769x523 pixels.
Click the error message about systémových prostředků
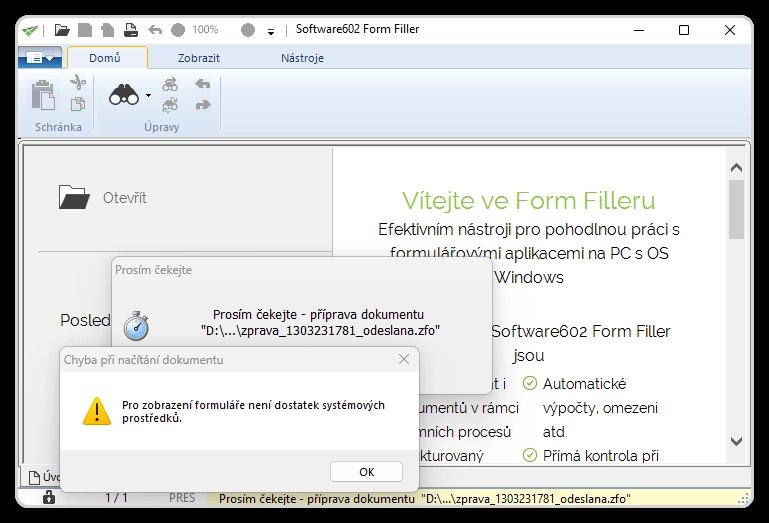click(x=253, y=412)
